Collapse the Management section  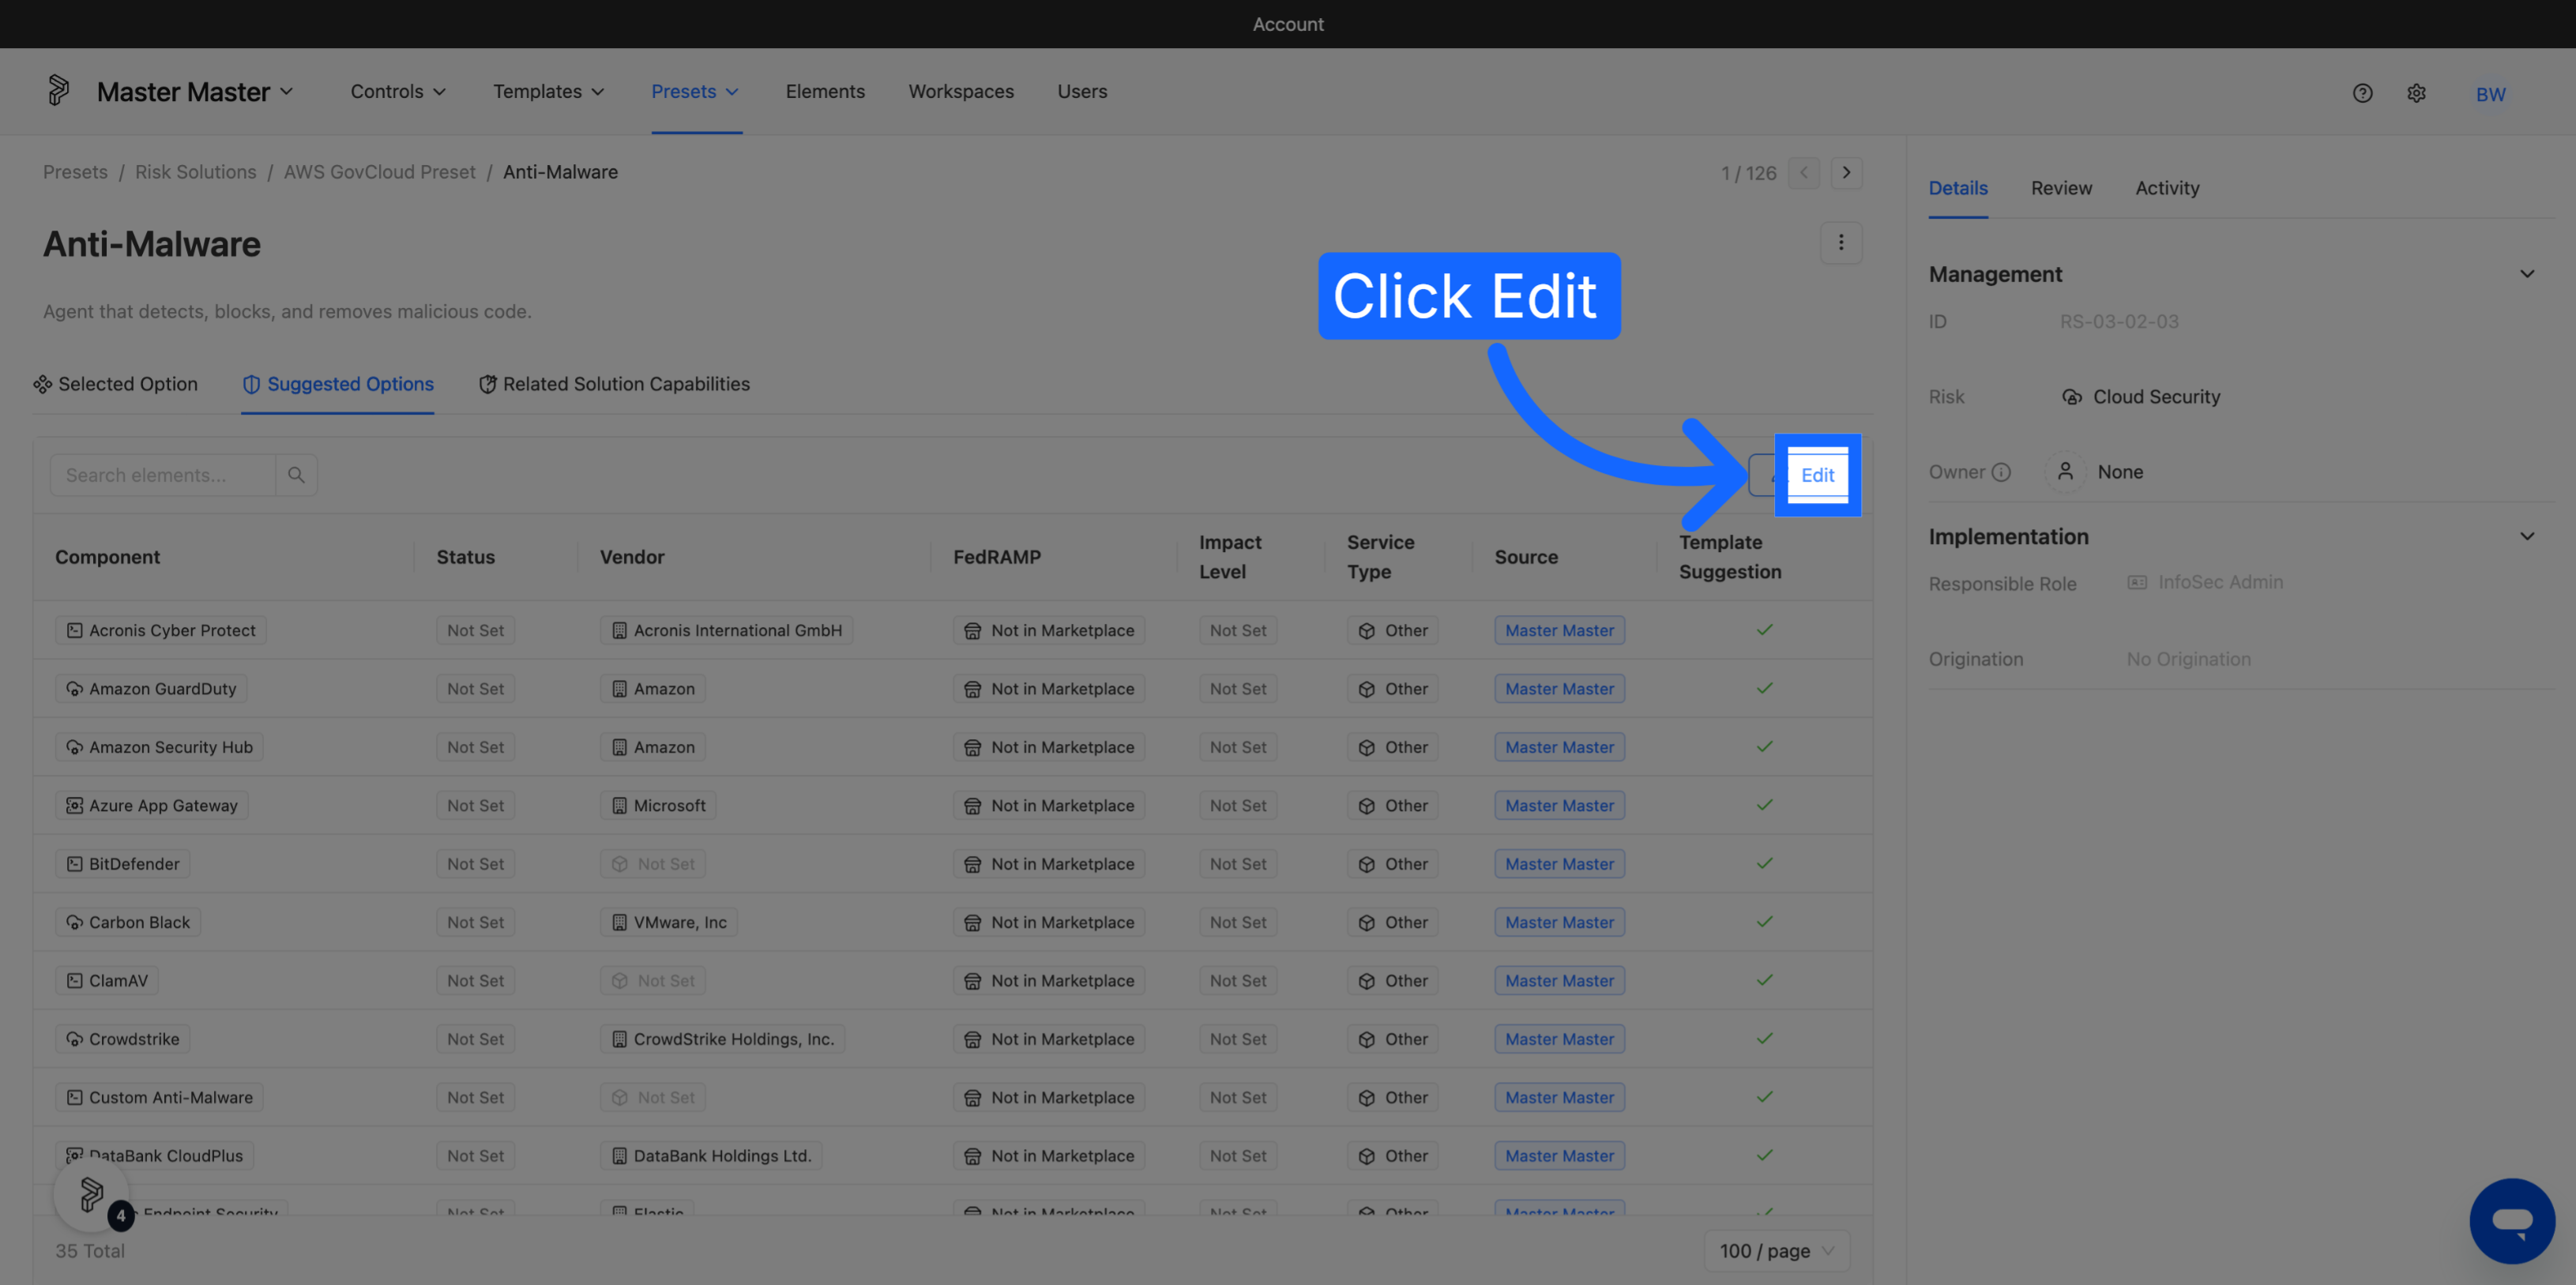pos(2526,274)
